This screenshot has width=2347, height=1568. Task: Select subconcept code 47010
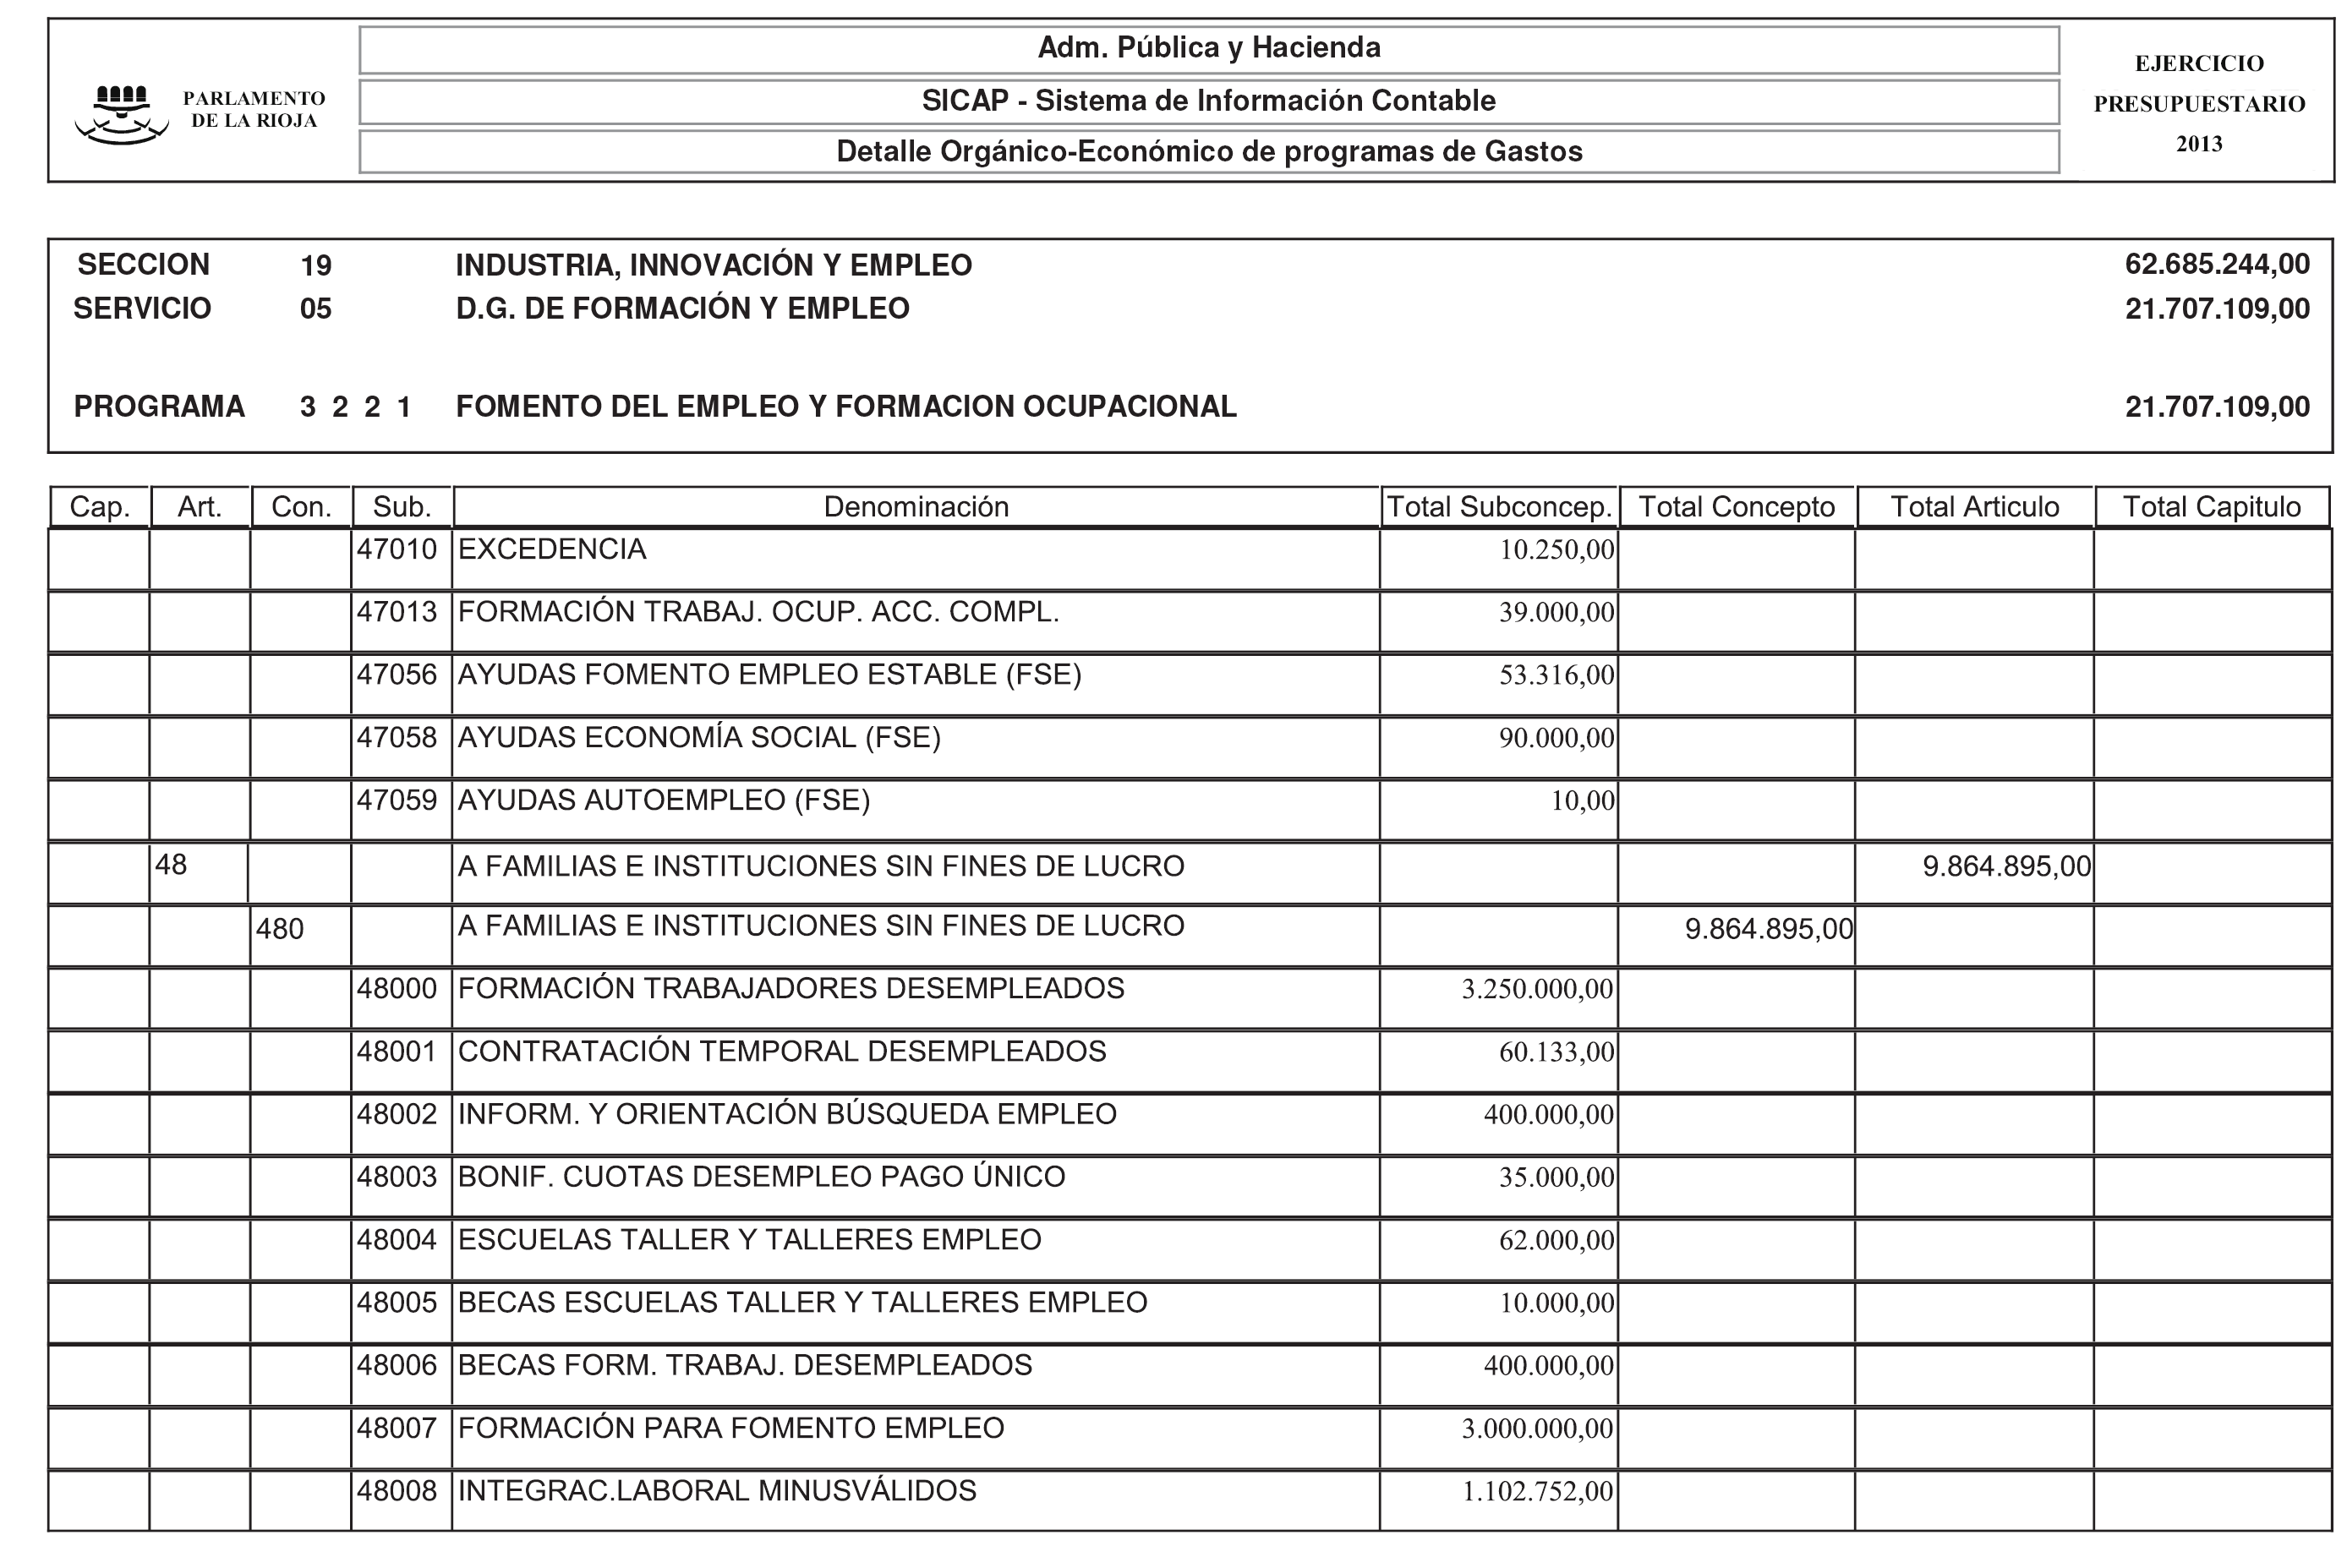(397, 549)
